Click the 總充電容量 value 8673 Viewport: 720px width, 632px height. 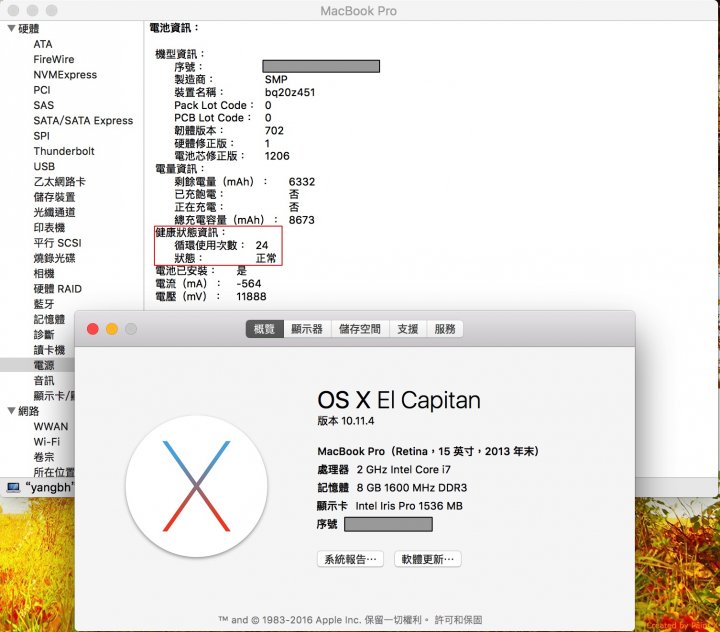click(x=302, y=220)
